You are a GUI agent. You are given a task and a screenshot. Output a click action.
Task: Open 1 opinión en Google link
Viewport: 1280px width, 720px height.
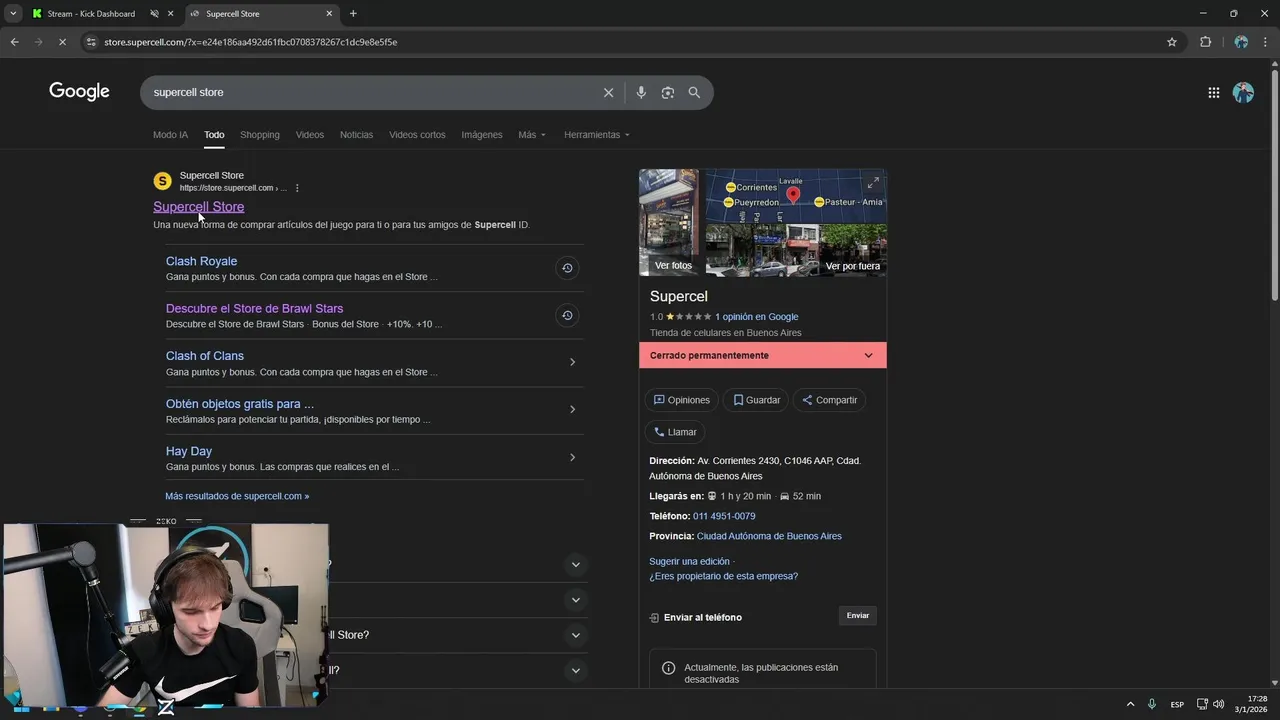(x=756, y=317)
